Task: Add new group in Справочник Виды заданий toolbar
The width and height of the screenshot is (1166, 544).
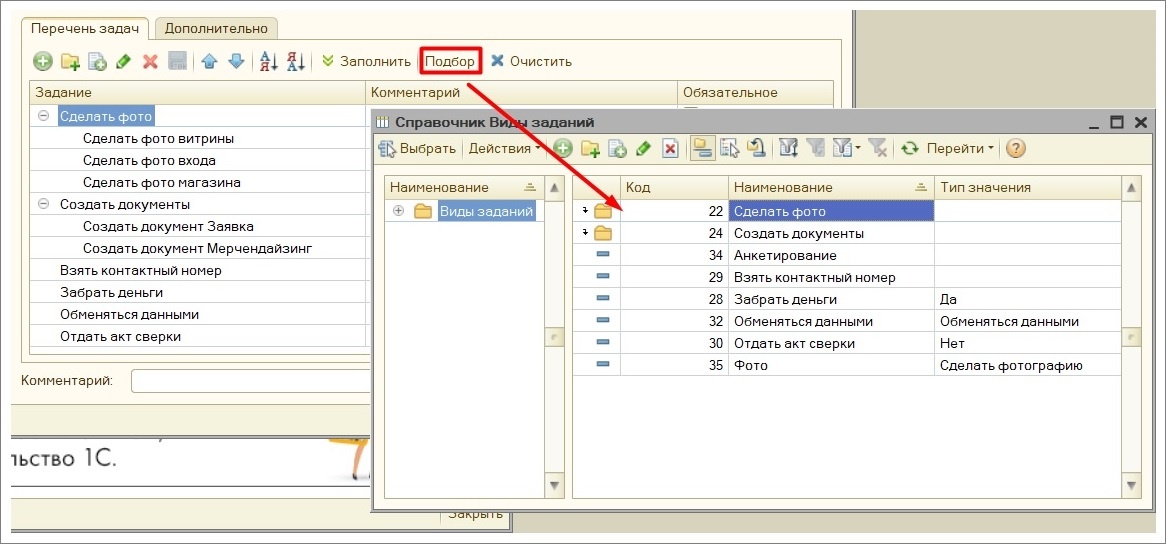Action: 590,149
